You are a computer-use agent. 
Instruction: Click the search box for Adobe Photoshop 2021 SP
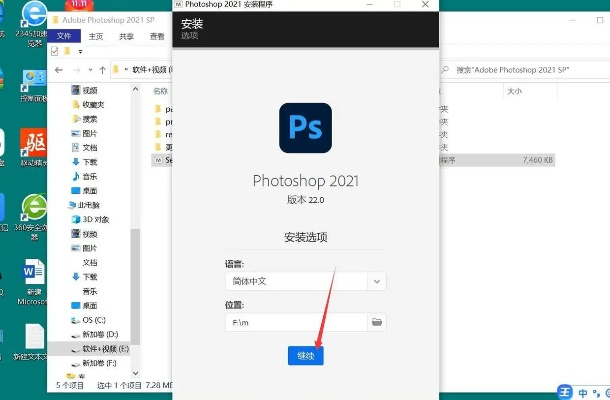tap(525, 70)
